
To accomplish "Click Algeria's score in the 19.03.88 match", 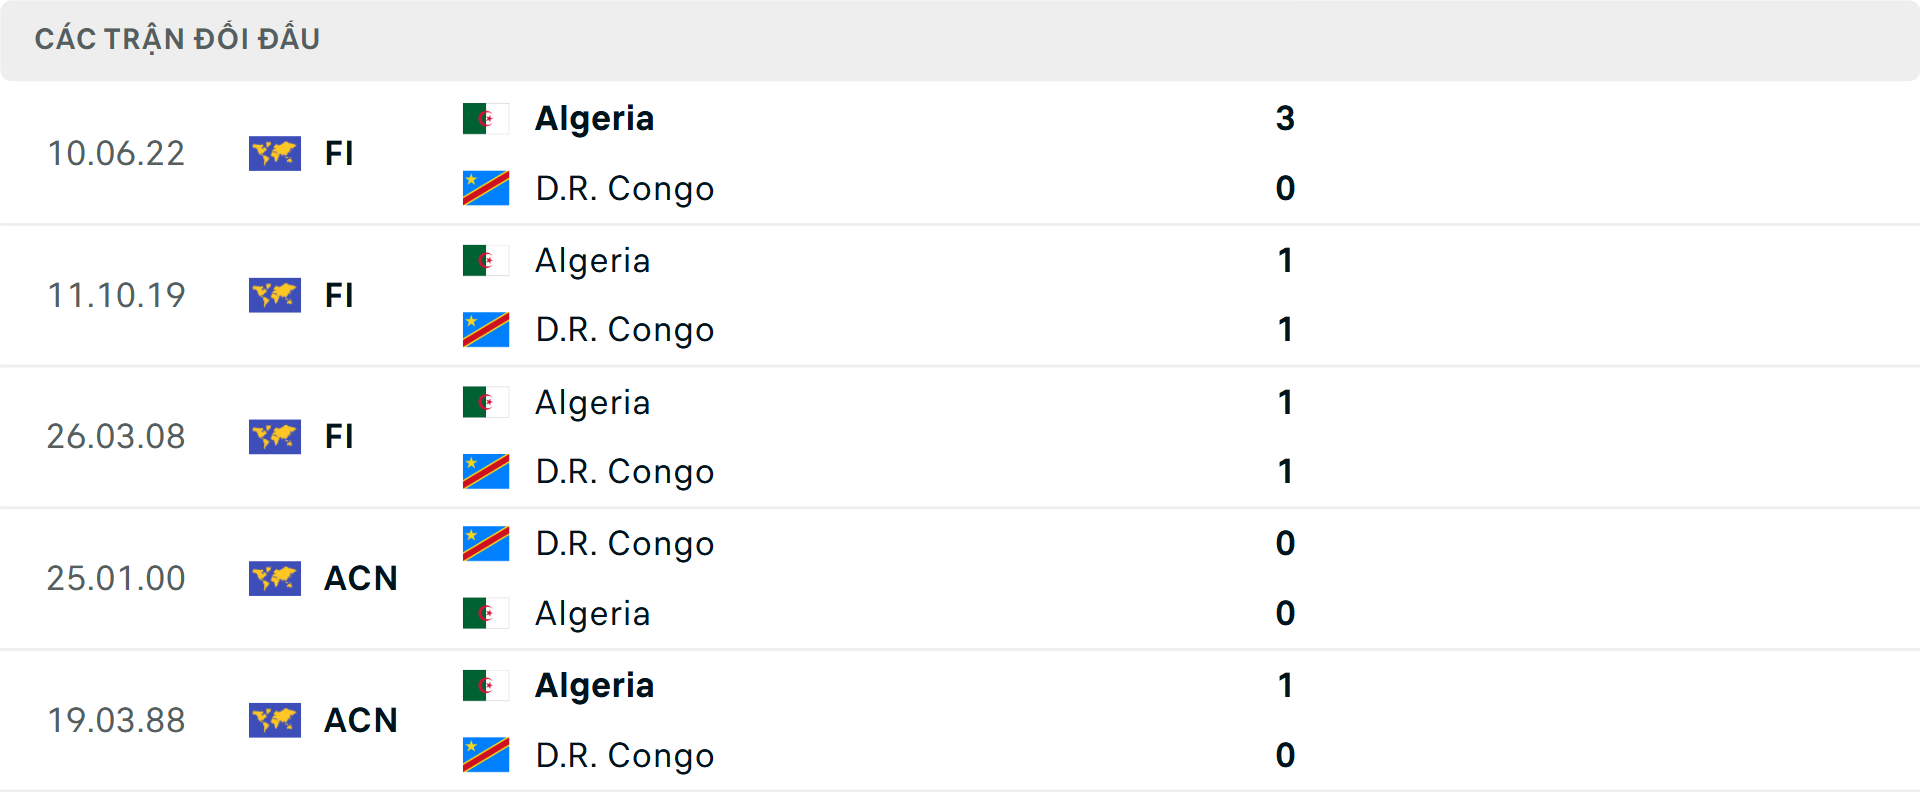I will pyautogui.click(x=1287, y=685).
